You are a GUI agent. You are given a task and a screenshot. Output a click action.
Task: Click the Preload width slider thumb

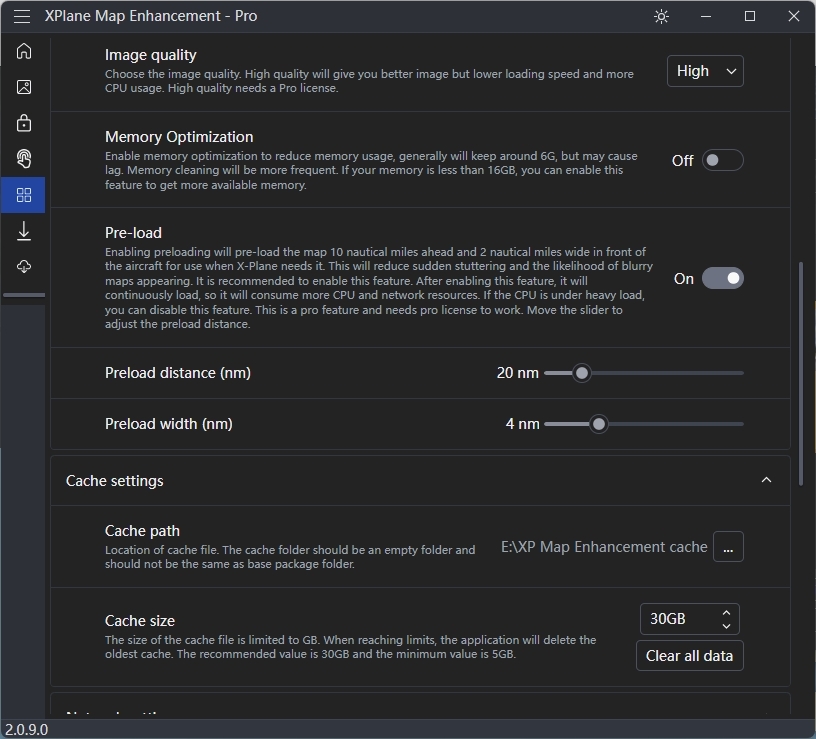tap(599, 424)
